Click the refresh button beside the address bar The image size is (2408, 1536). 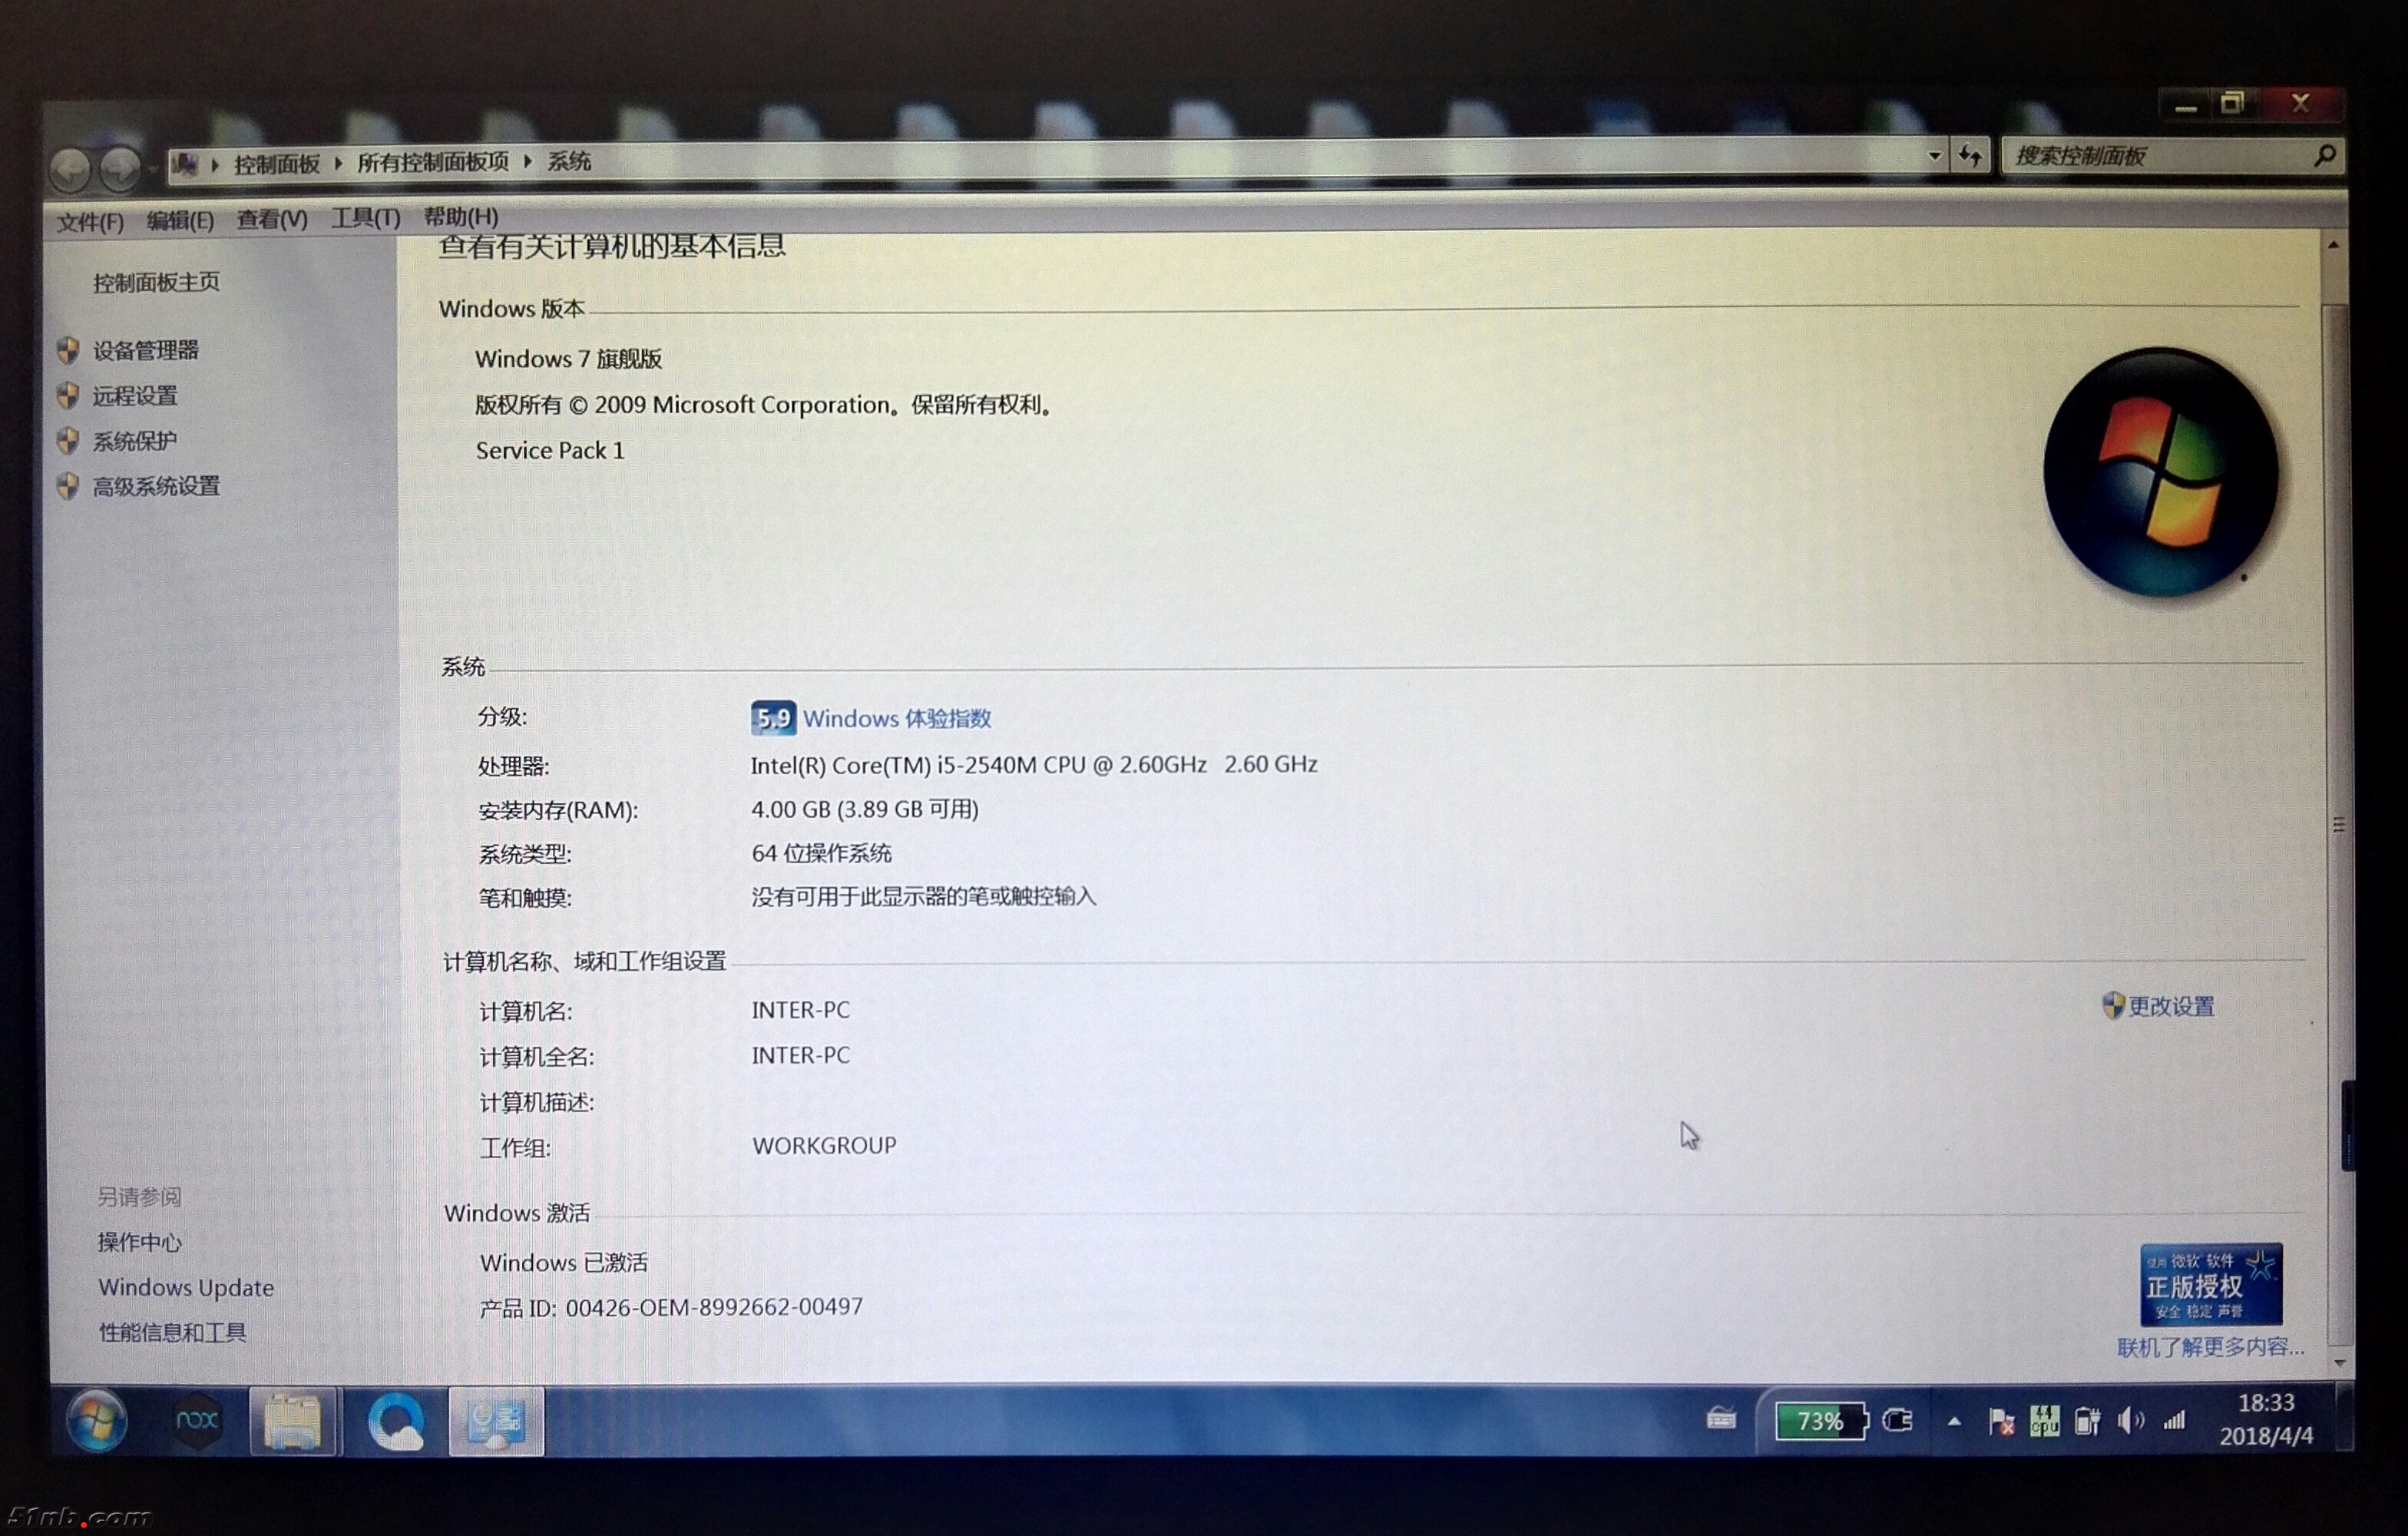coord(1970,156)
